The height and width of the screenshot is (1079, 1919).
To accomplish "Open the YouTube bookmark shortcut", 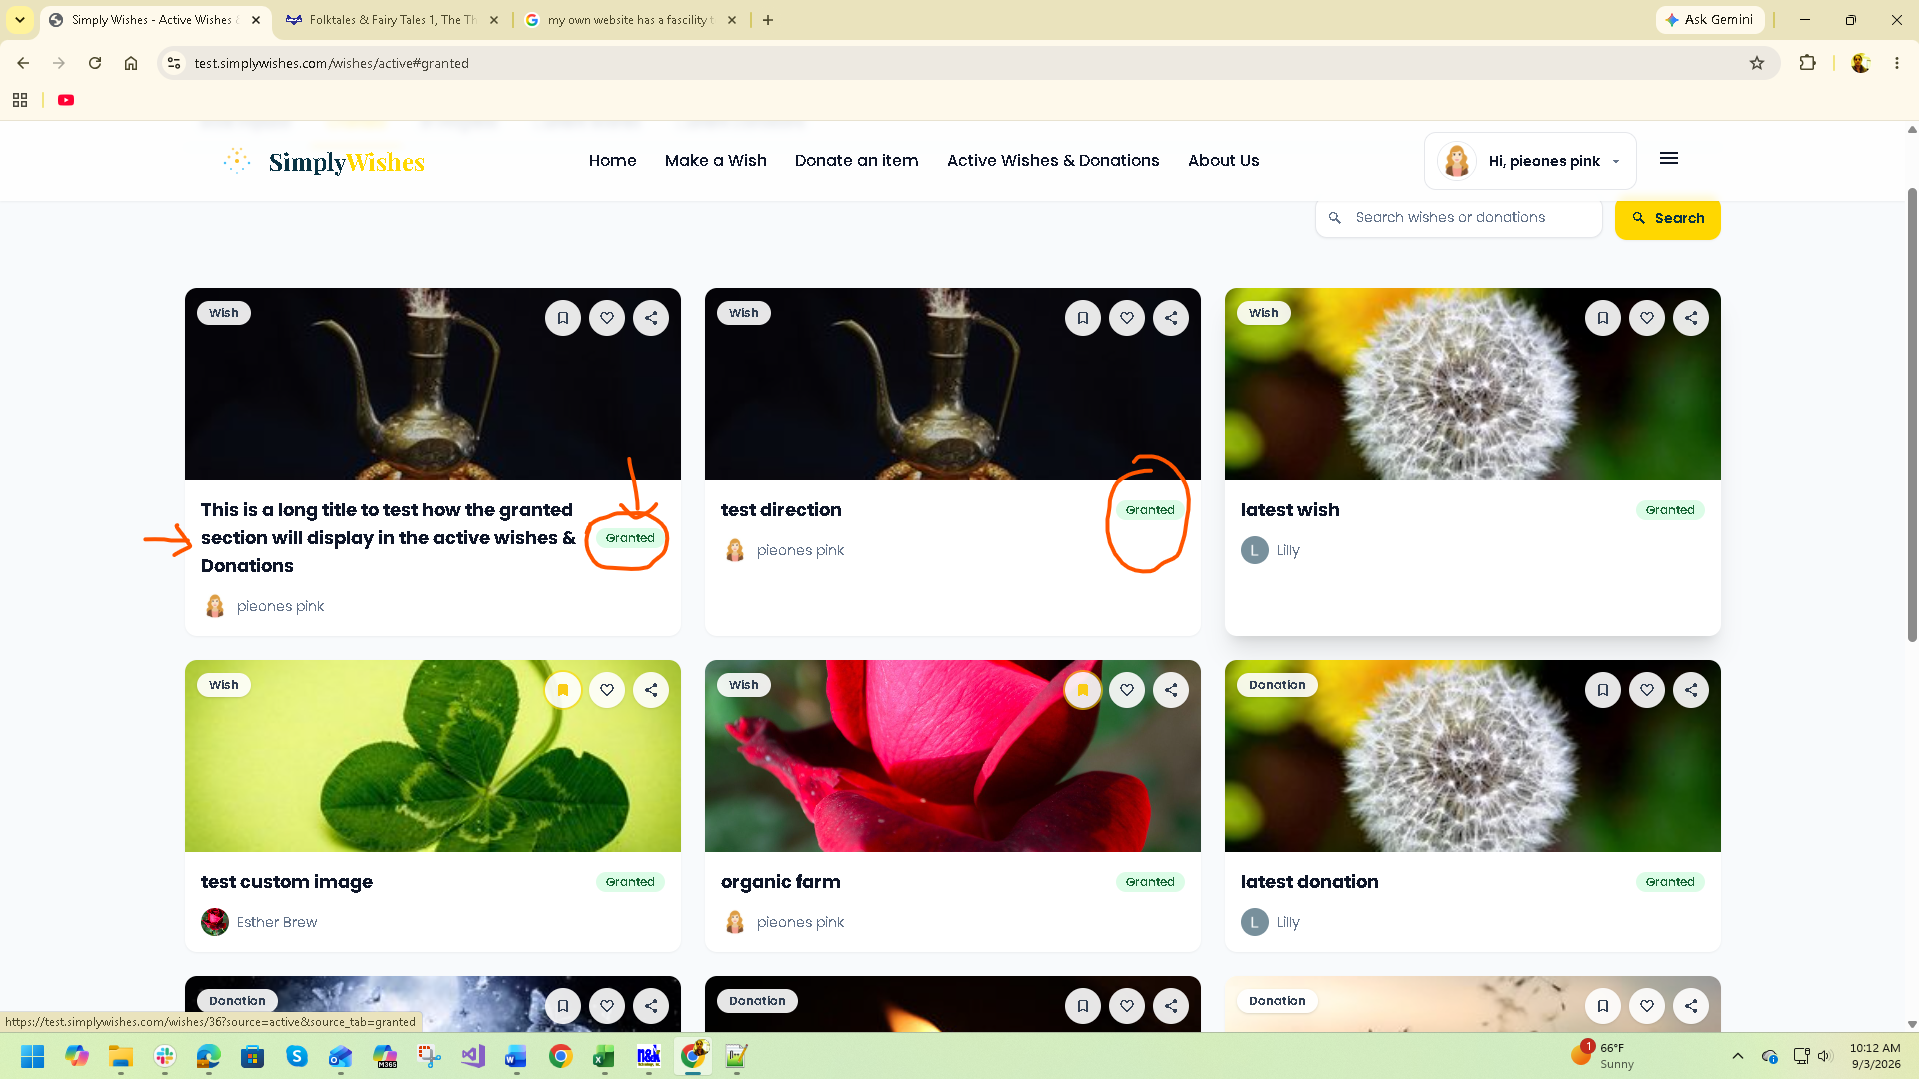I will pos(66,100).
